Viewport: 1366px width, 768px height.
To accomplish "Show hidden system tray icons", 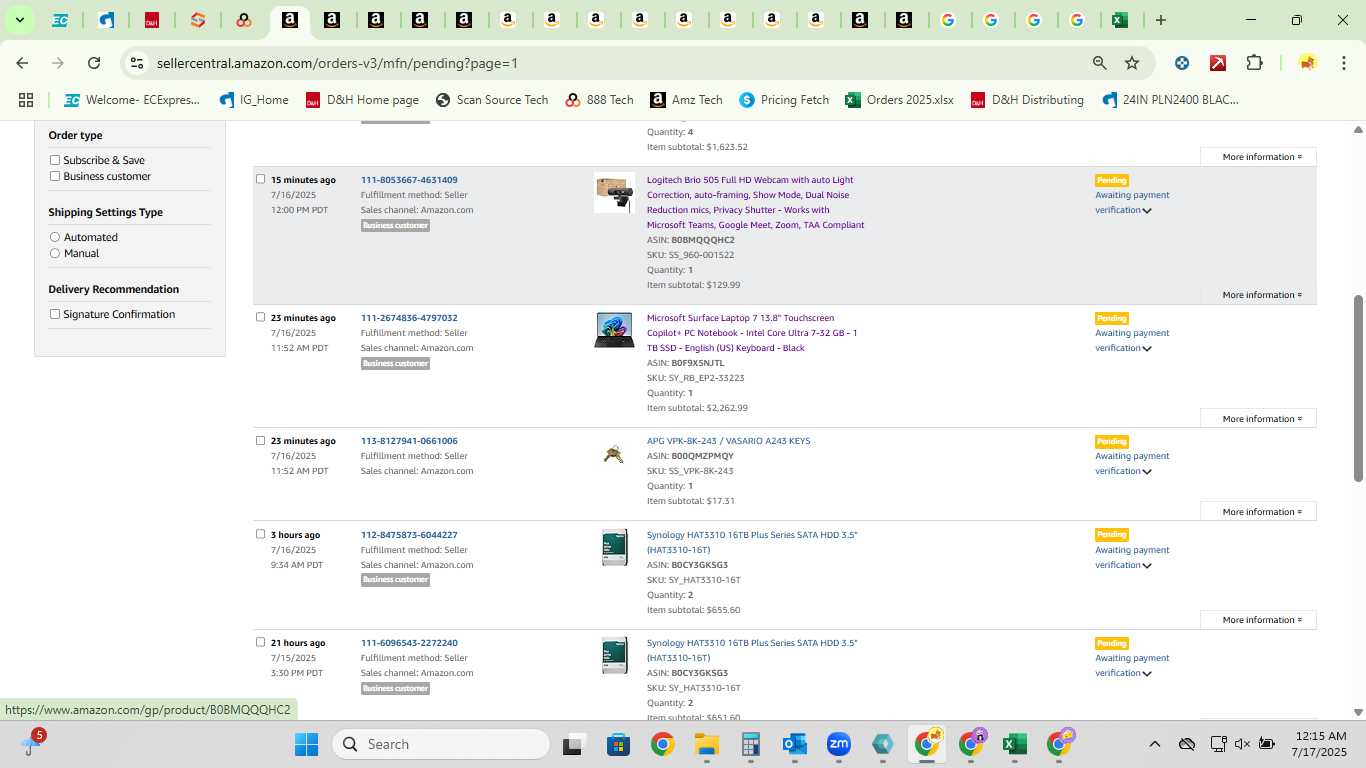I will click(x=1154, y=744).
